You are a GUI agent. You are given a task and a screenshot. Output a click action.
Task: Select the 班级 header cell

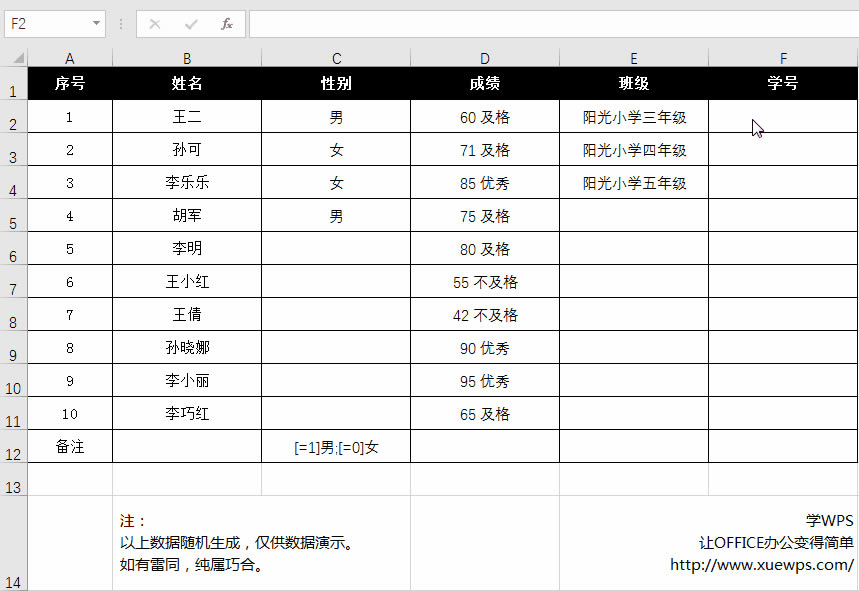633,84
